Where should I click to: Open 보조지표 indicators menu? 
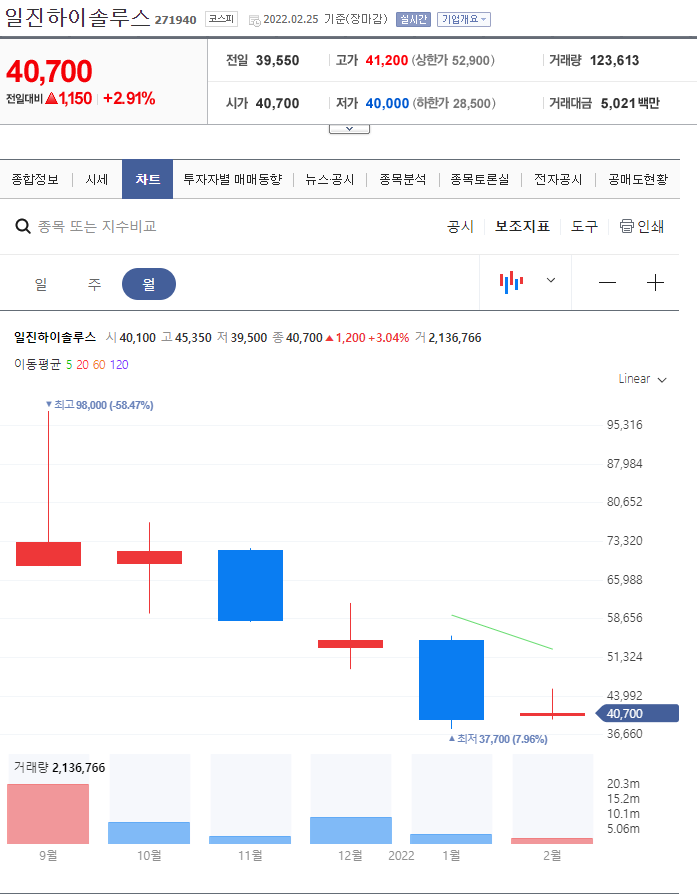522,226
